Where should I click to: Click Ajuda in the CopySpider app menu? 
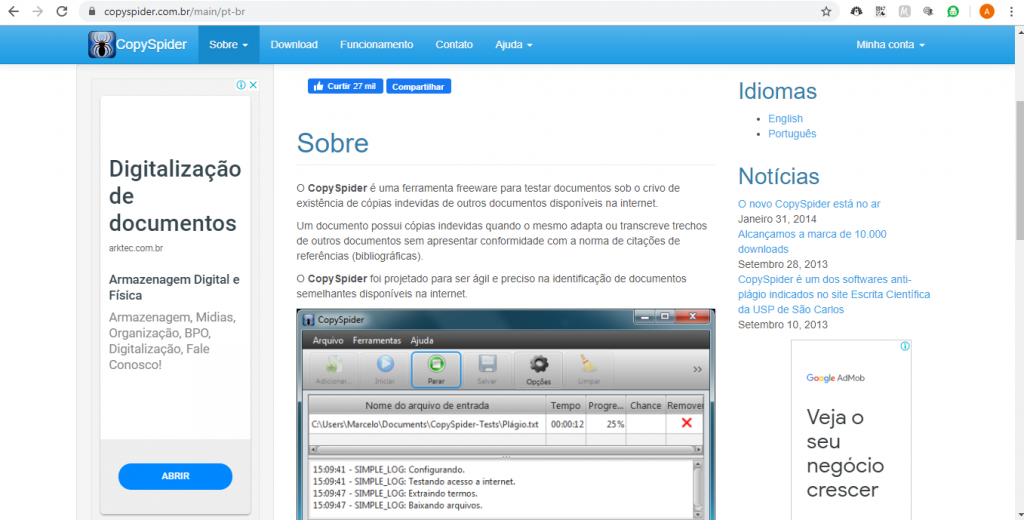point(422,340)
